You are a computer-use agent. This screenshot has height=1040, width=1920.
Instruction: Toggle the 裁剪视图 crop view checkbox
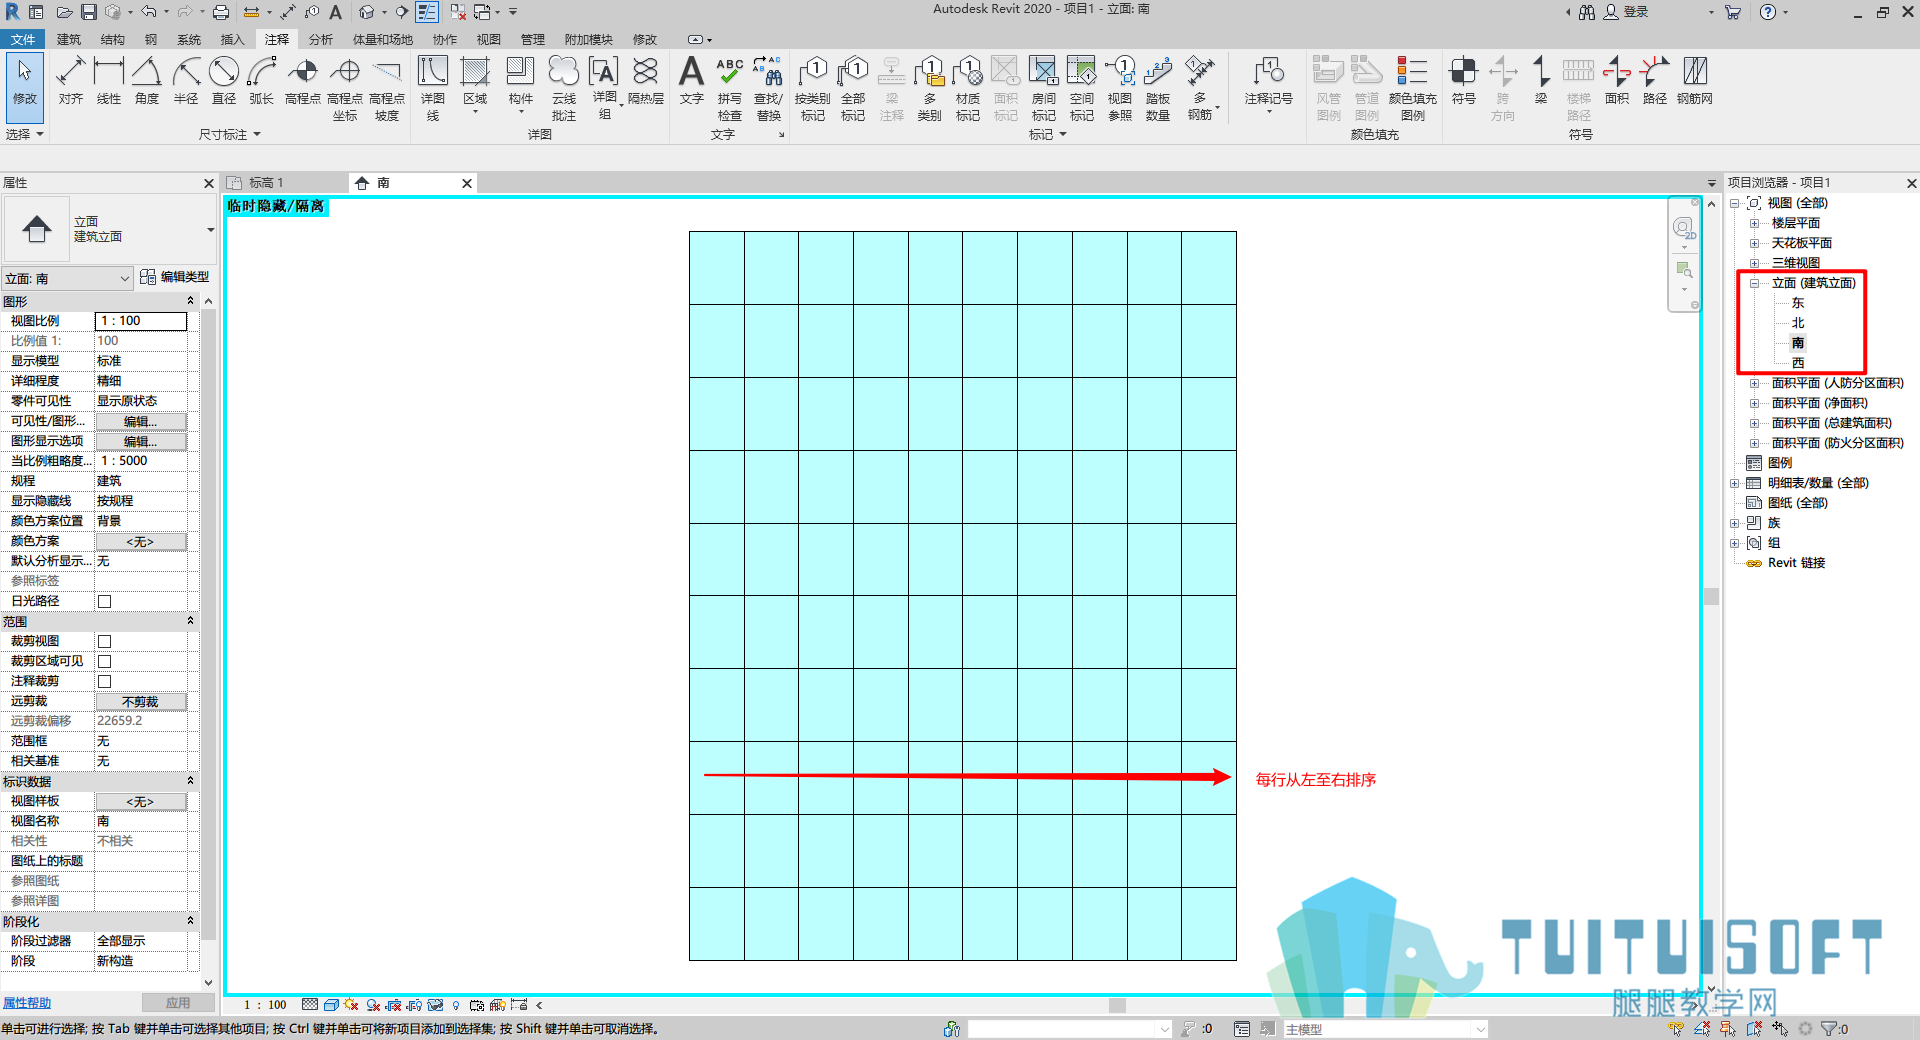(x=104, y=641)
